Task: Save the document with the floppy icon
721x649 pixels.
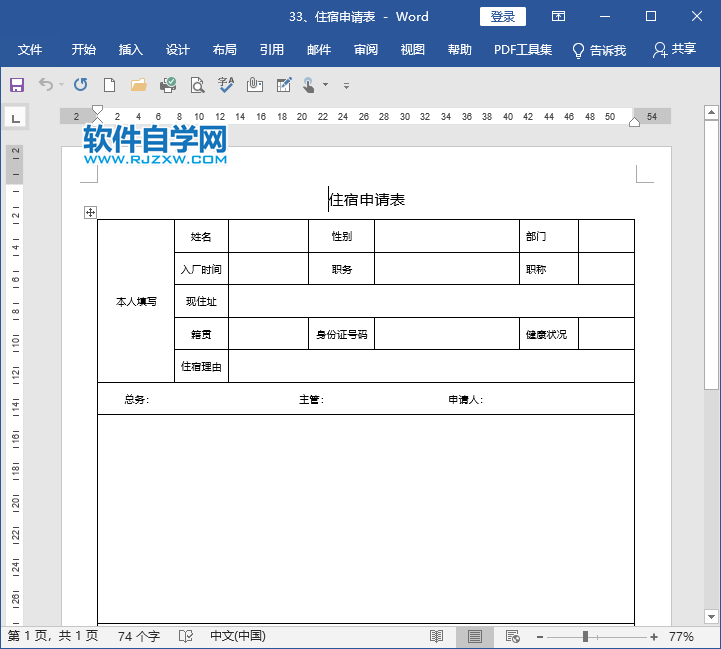Action: tap(17, 85)
